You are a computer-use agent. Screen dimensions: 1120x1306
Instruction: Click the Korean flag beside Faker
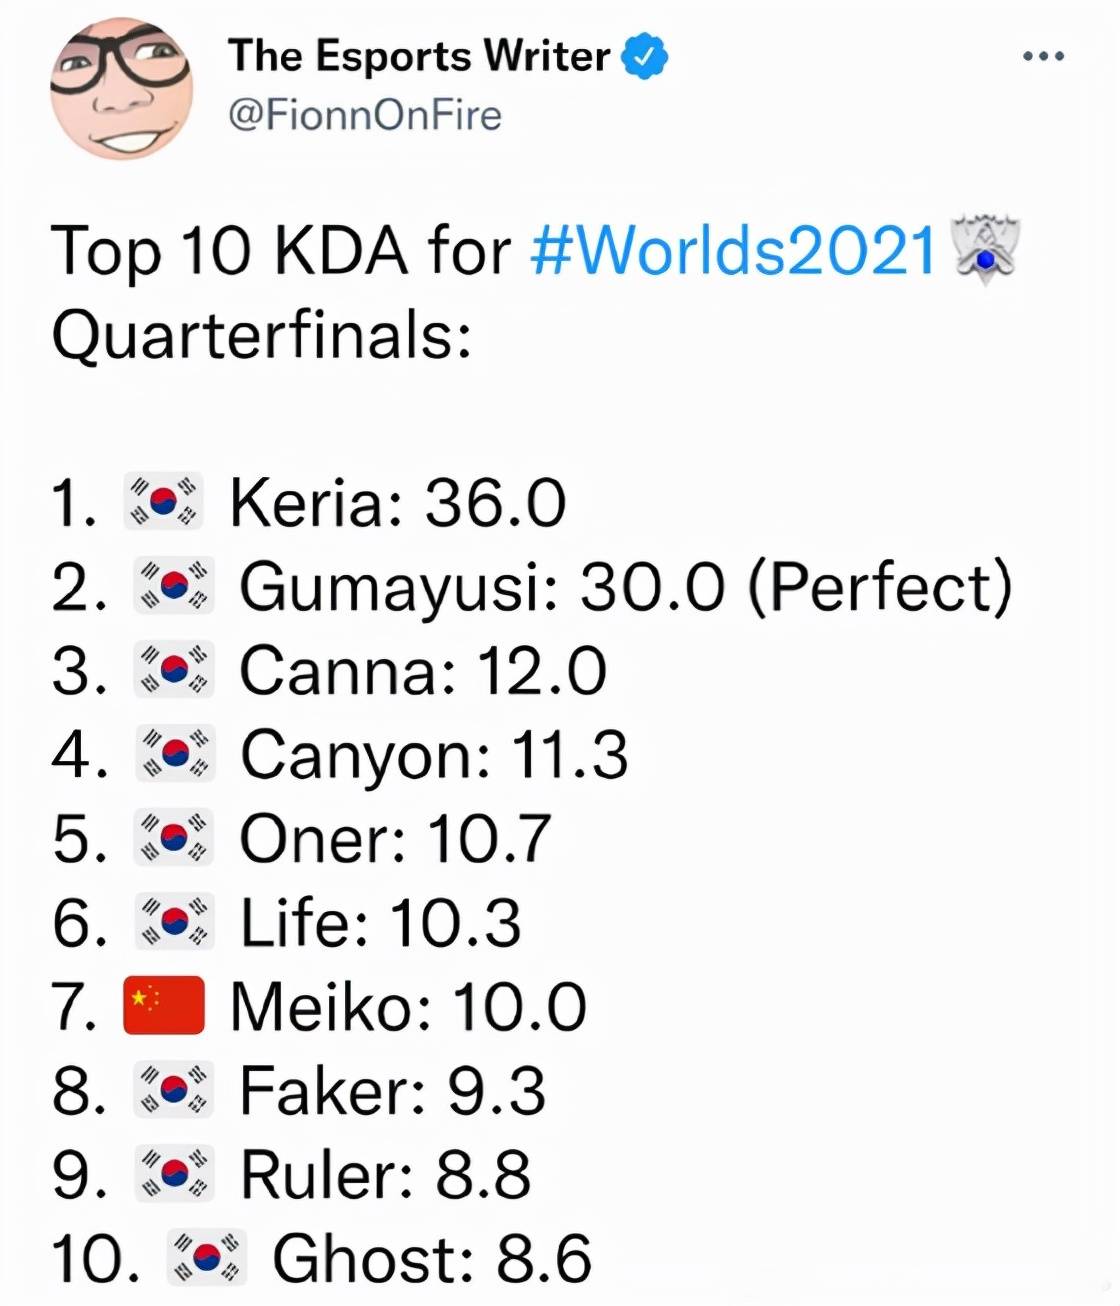click(174, 1090)
